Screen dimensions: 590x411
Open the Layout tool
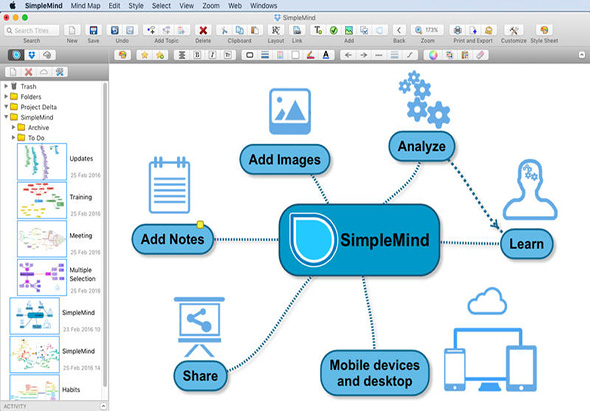[x=276, y=30]
